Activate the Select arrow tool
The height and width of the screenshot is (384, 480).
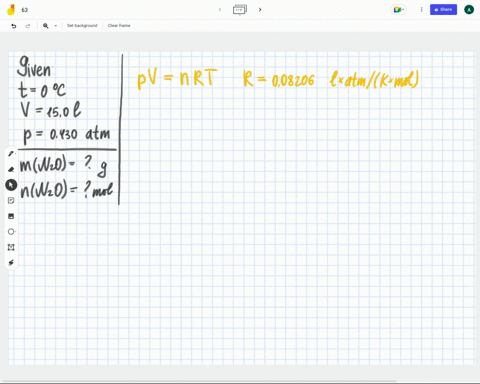click(x=11, y=185)
